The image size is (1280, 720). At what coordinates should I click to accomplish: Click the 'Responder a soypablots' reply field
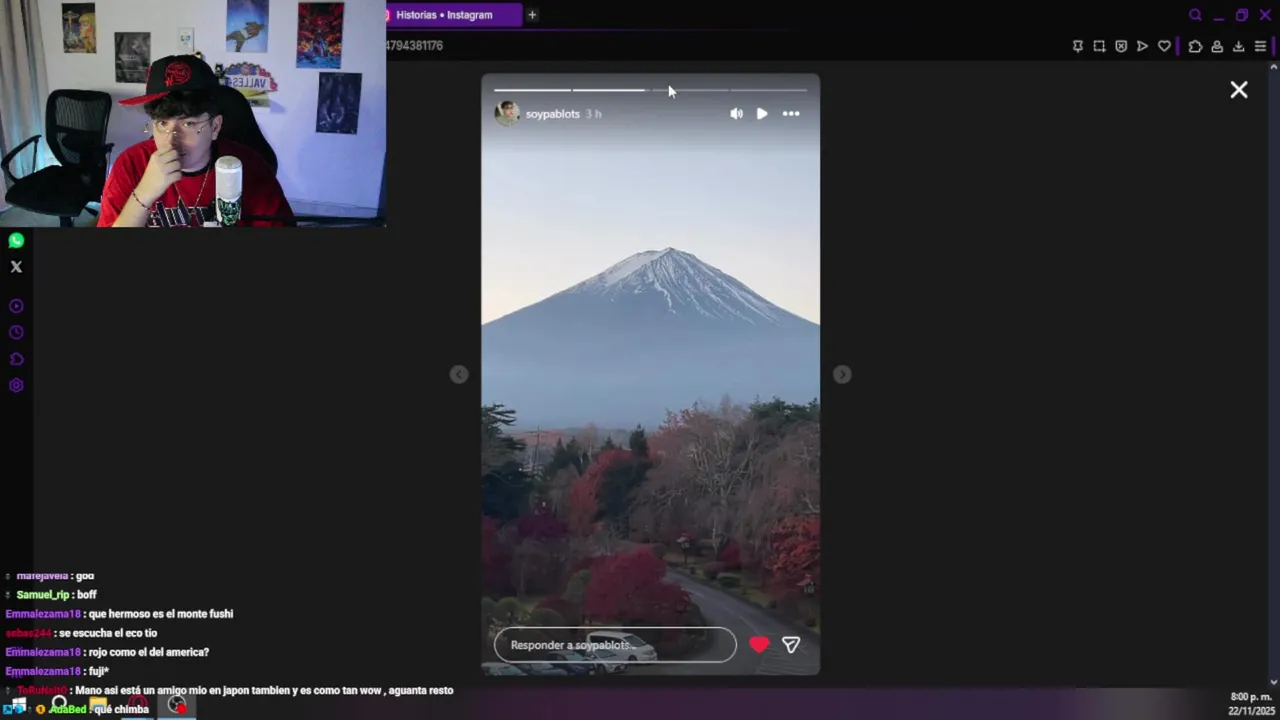(x=615, y=645)
